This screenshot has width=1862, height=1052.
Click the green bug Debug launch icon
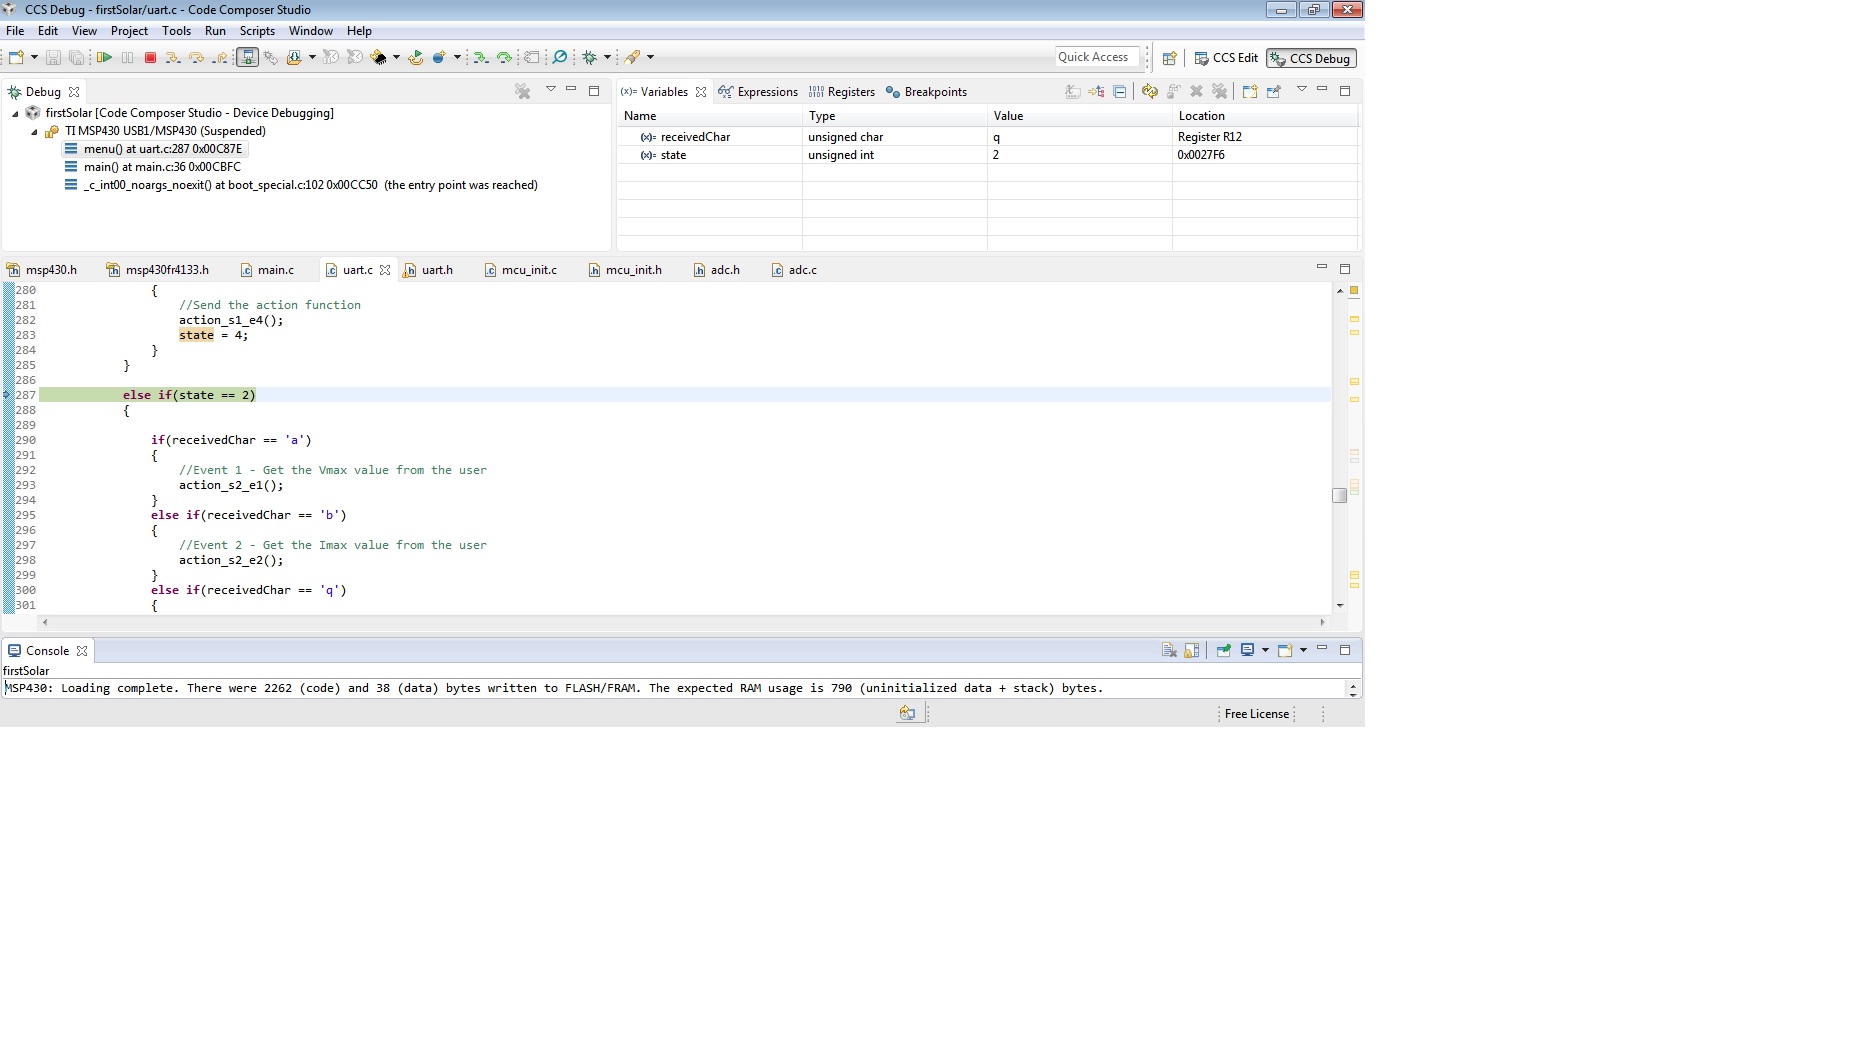[590, 58]
